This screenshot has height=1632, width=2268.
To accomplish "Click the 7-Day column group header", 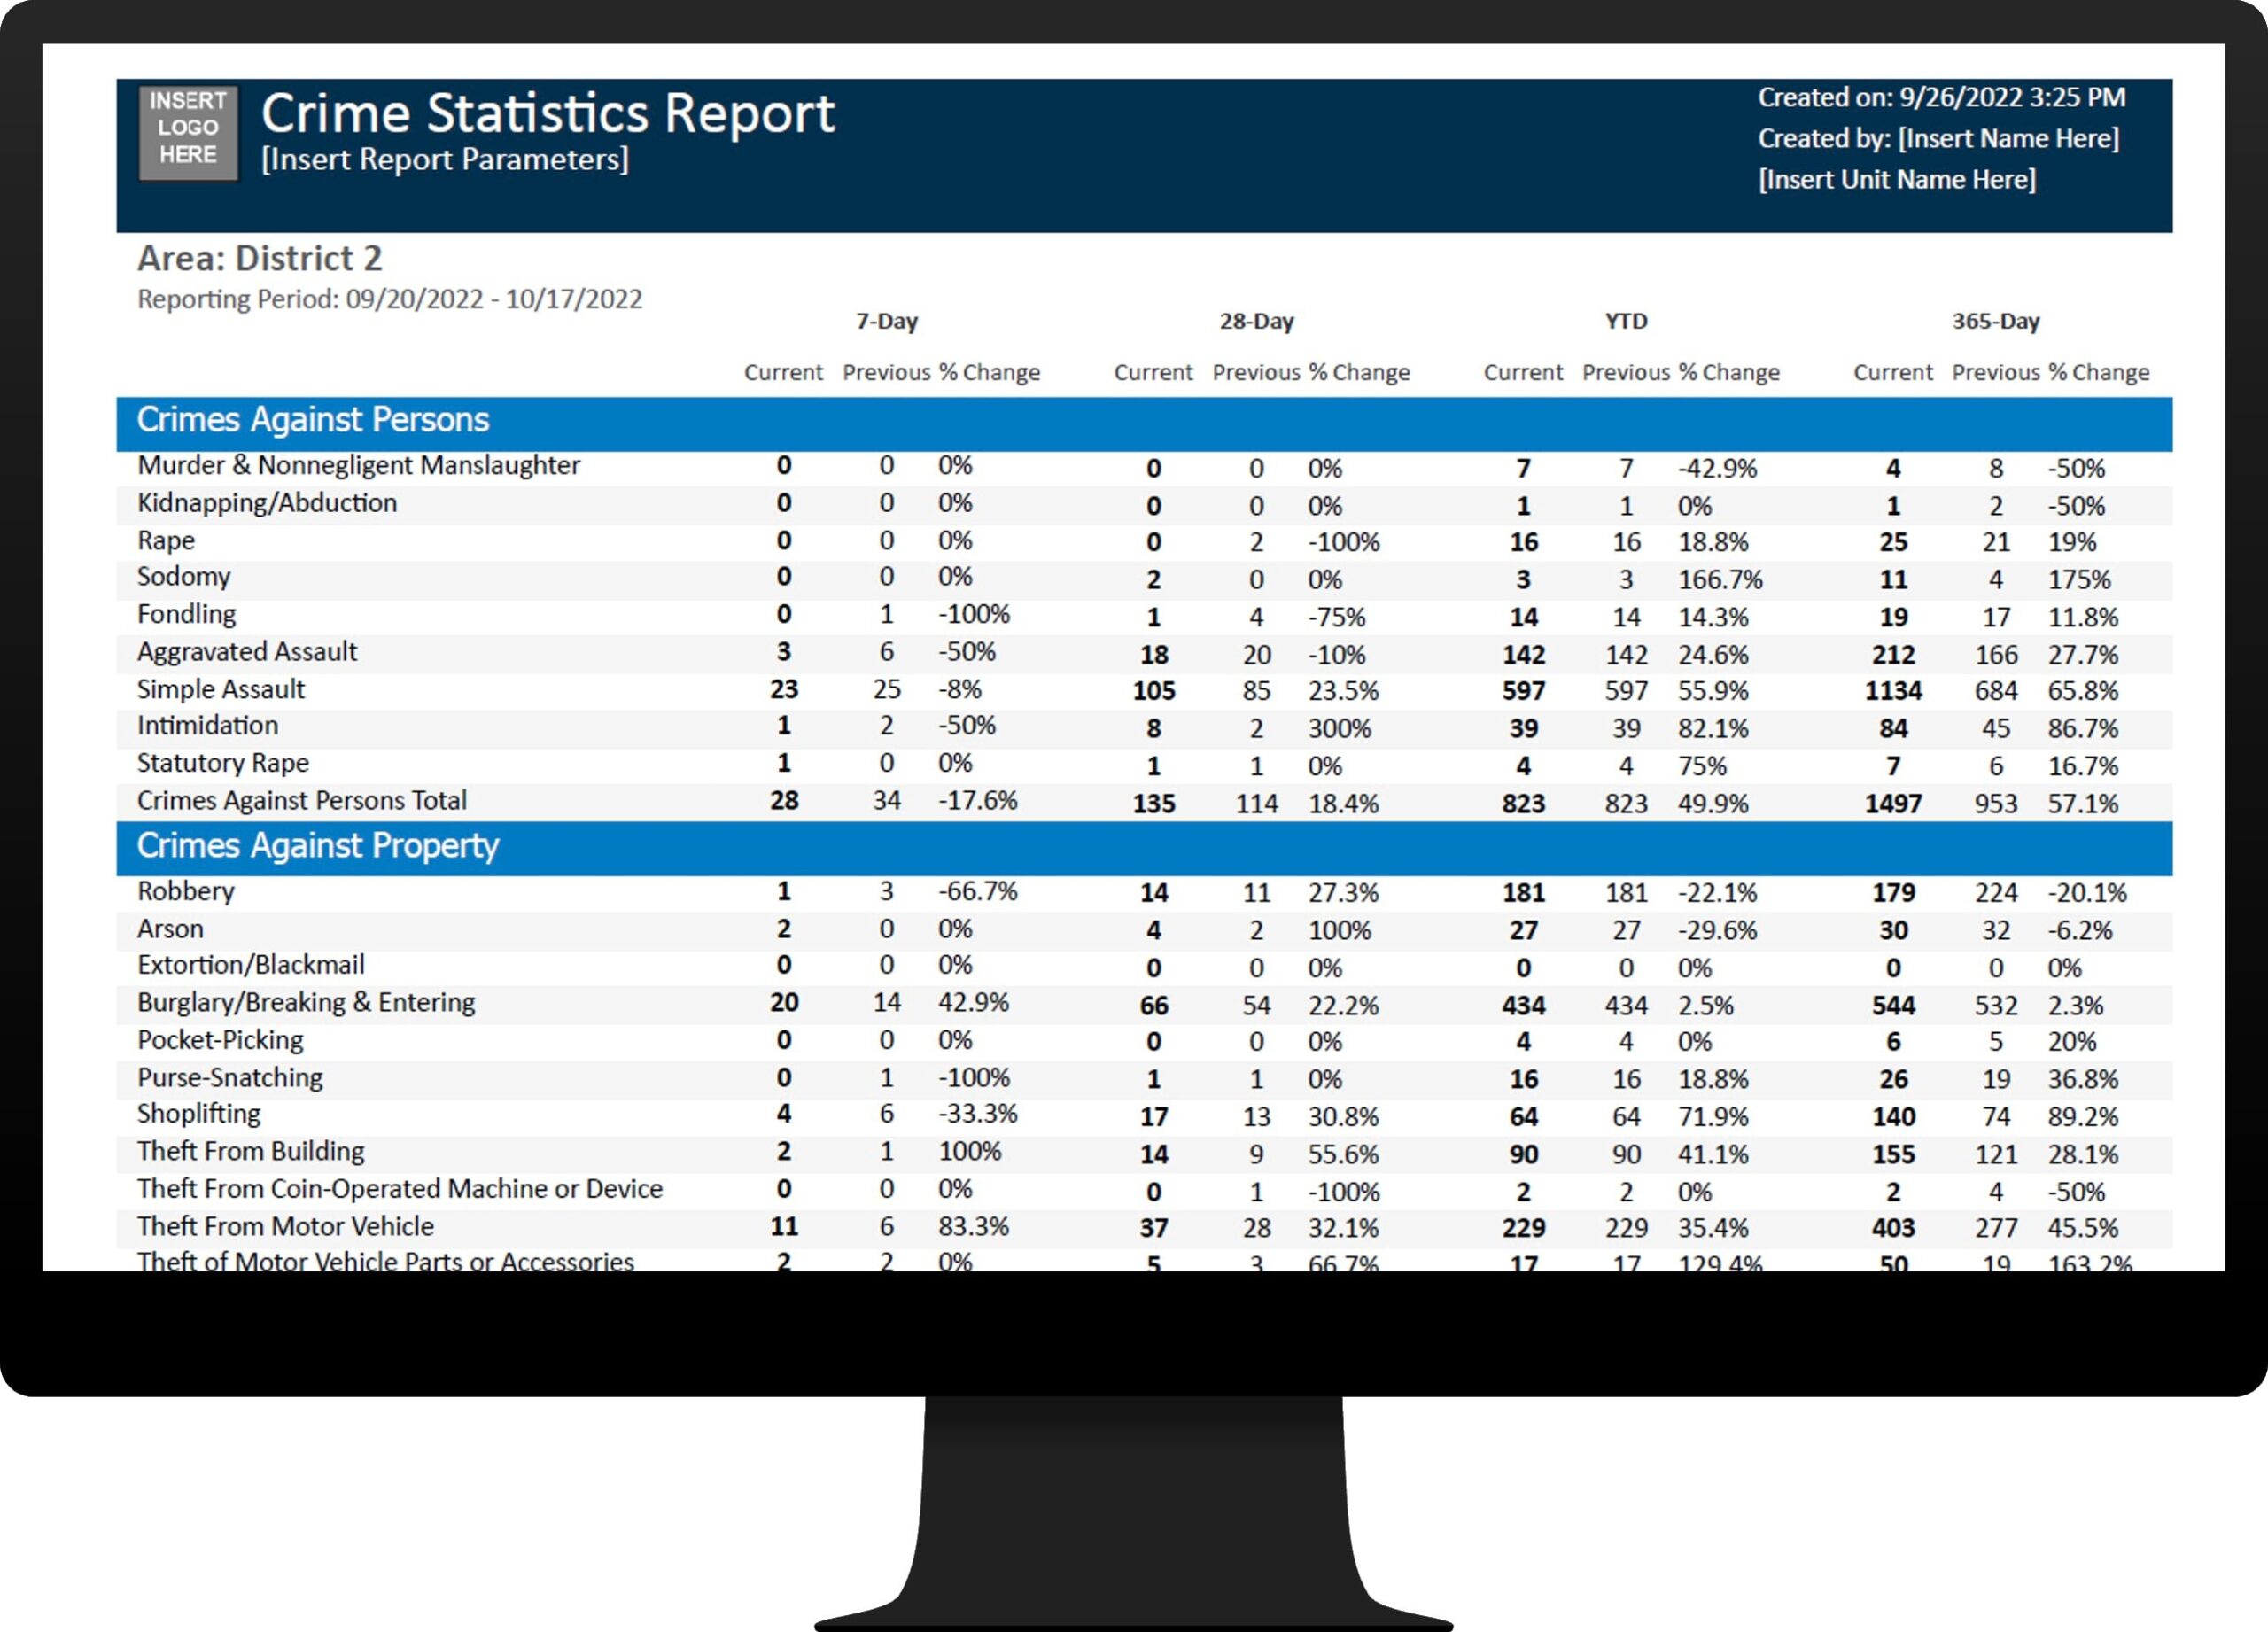I will click(x=886, y=321).
